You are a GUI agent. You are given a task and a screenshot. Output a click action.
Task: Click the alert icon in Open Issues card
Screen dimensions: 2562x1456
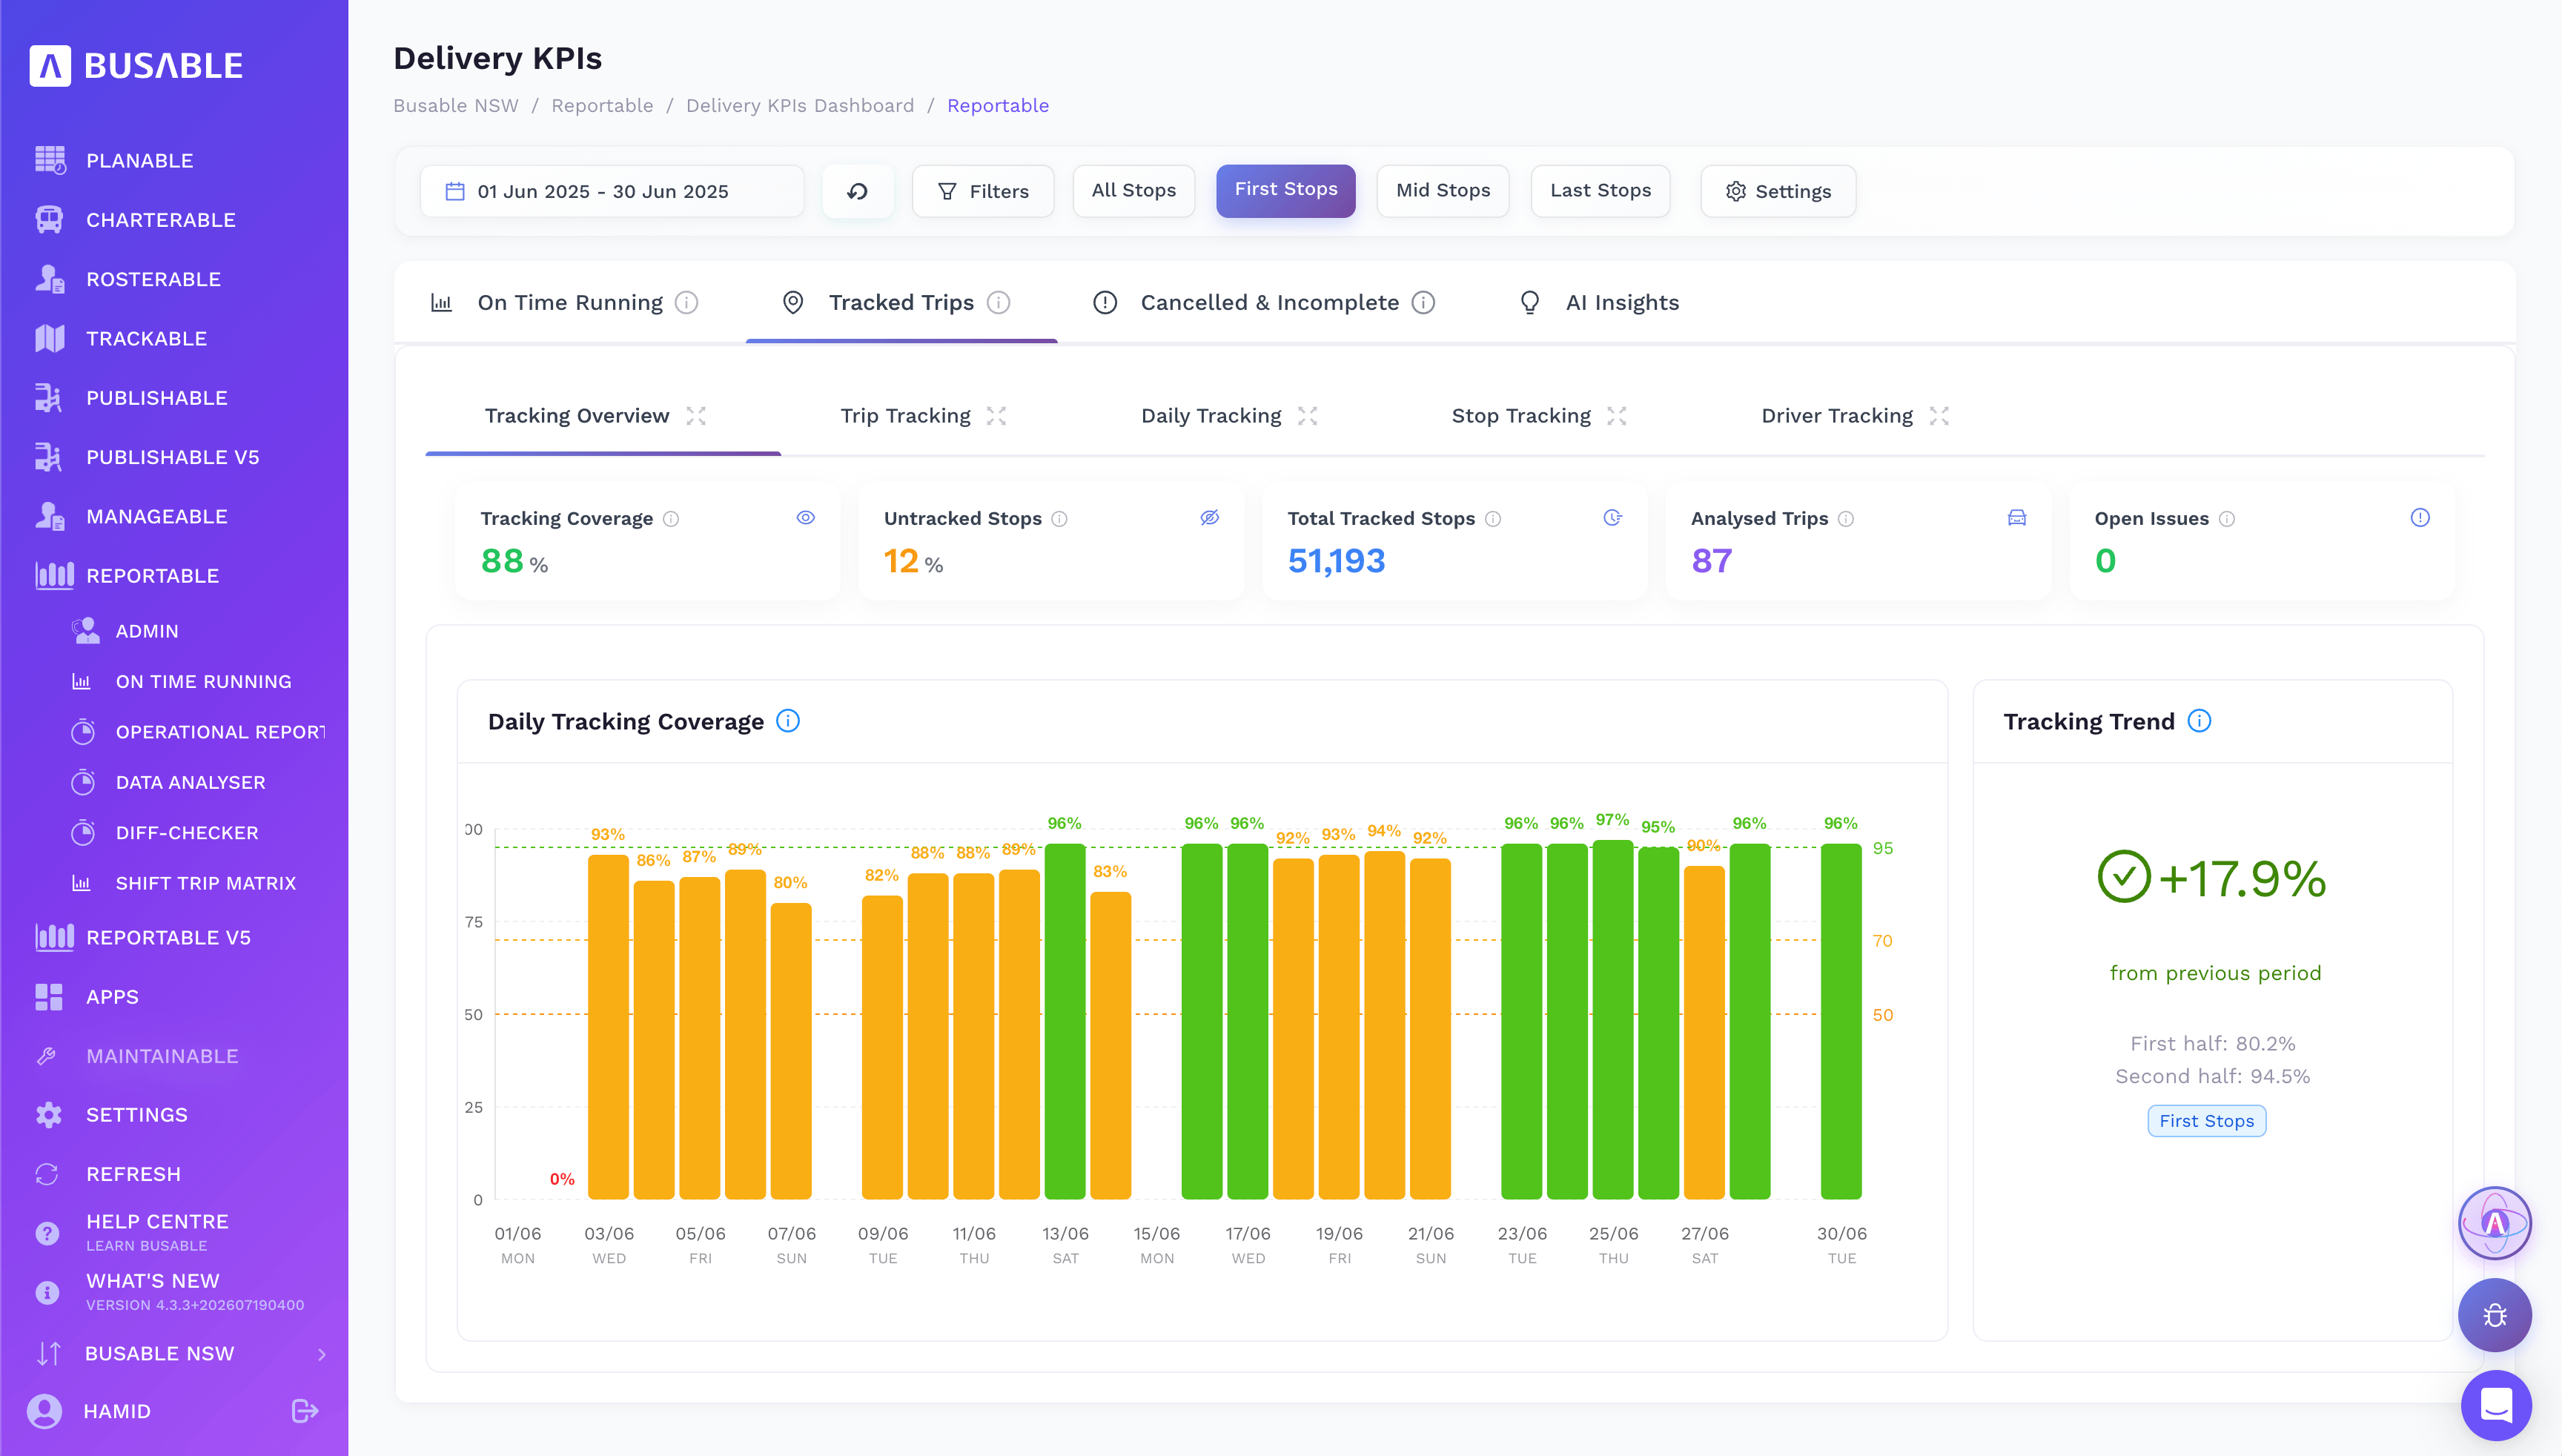click(x=2420, y=517)
